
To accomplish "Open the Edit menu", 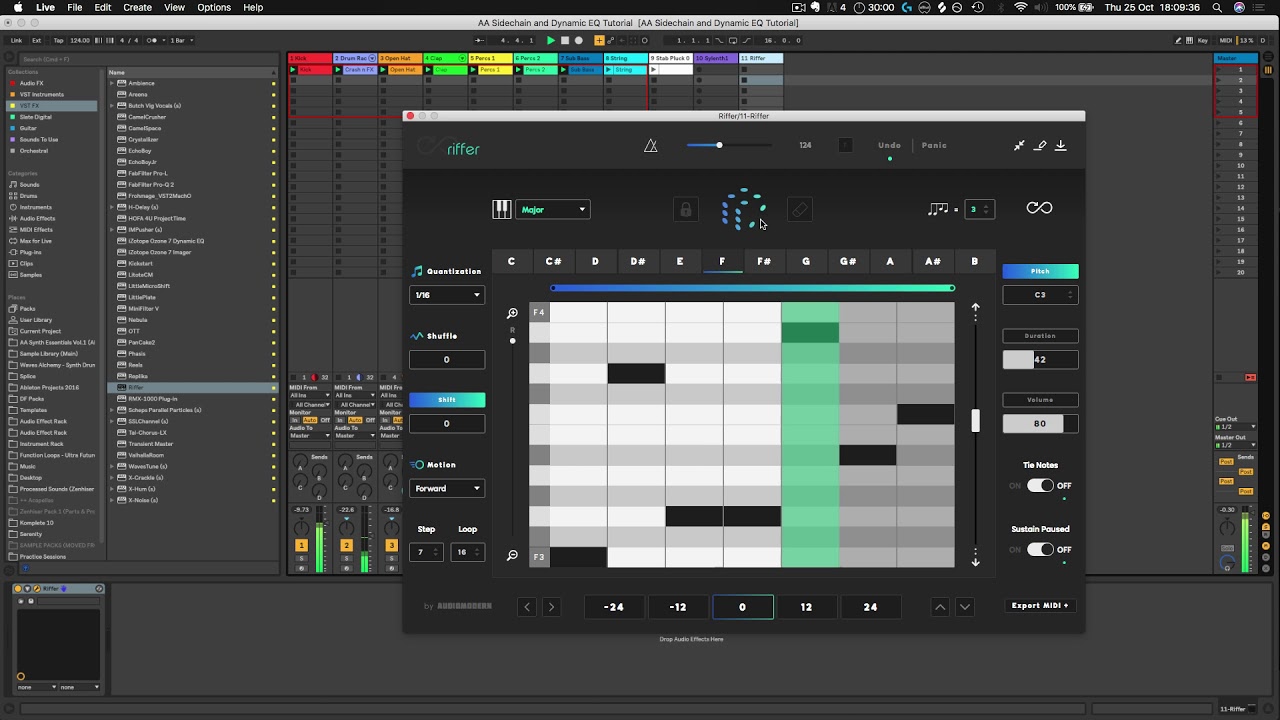I will (103, 7).
